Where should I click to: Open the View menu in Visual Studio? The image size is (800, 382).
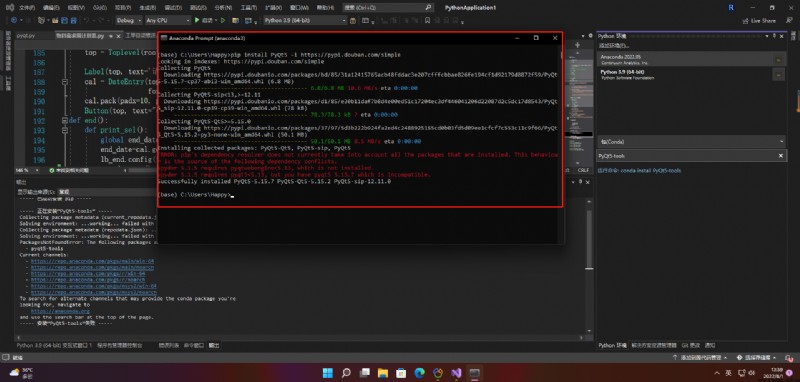(76, 8)
